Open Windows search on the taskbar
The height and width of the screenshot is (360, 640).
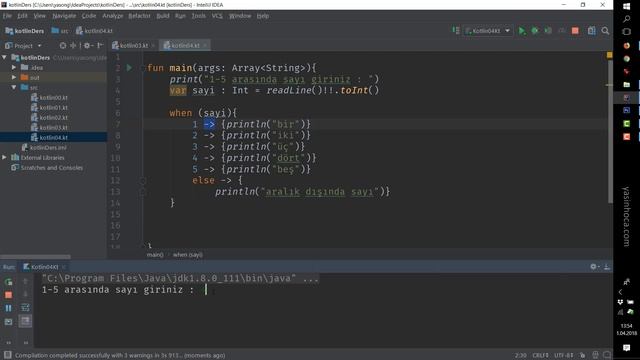pos(627,19)
